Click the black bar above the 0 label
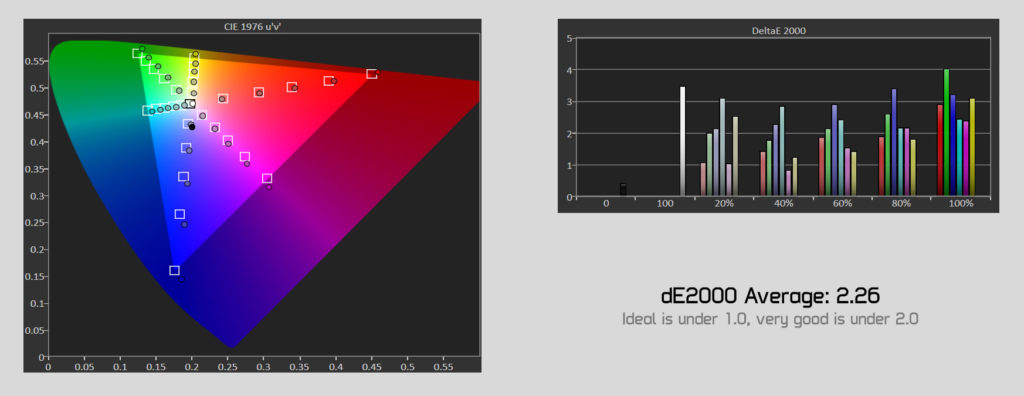 pos(623,190)
